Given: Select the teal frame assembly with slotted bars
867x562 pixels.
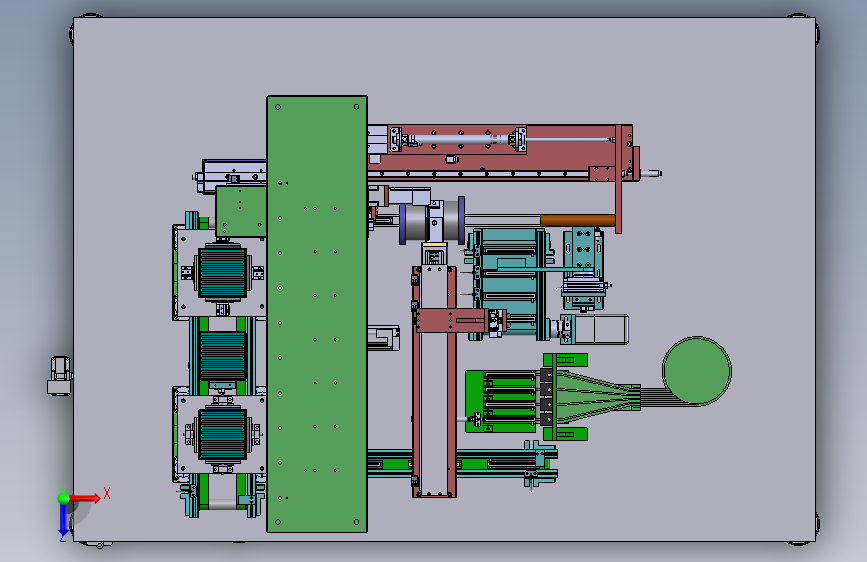Looking at the screenshot, I should (509, 283).
